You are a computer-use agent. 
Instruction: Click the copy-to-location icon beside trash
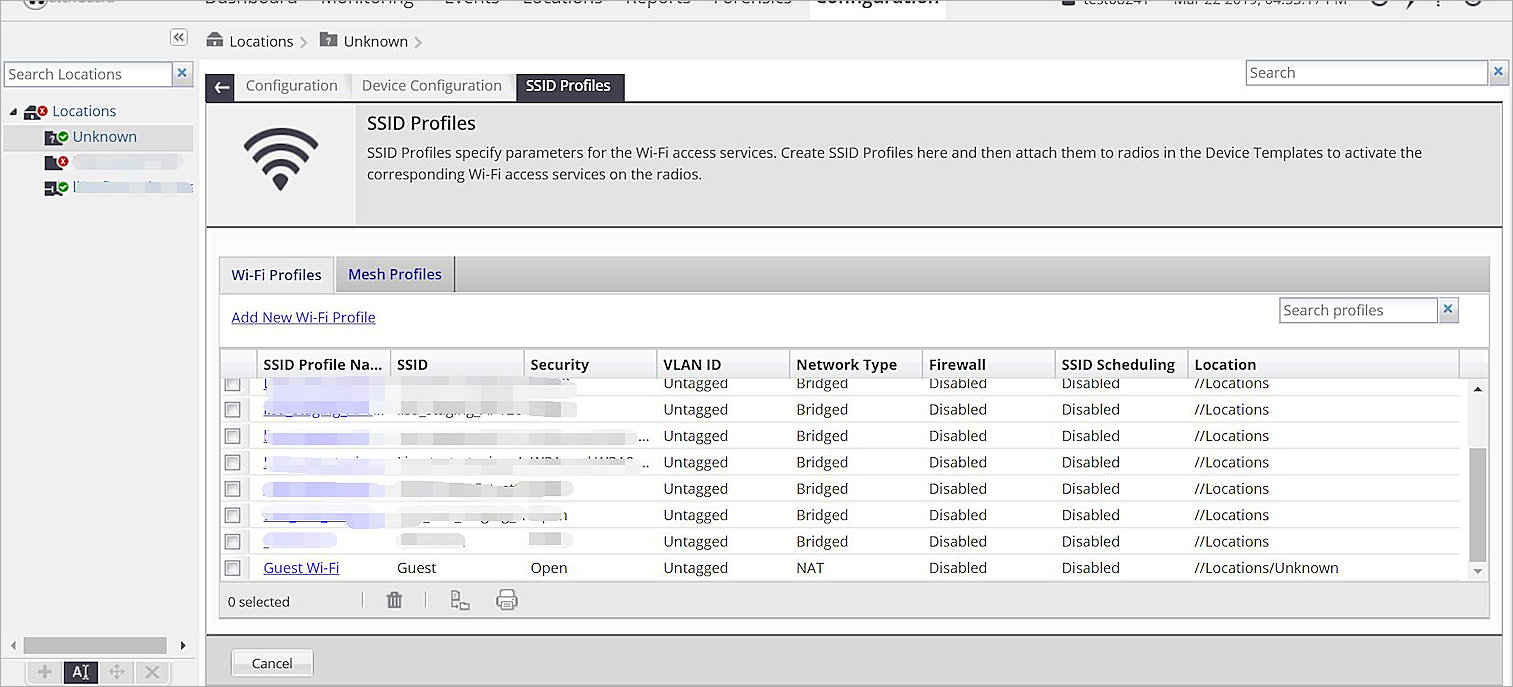[460, 600]
